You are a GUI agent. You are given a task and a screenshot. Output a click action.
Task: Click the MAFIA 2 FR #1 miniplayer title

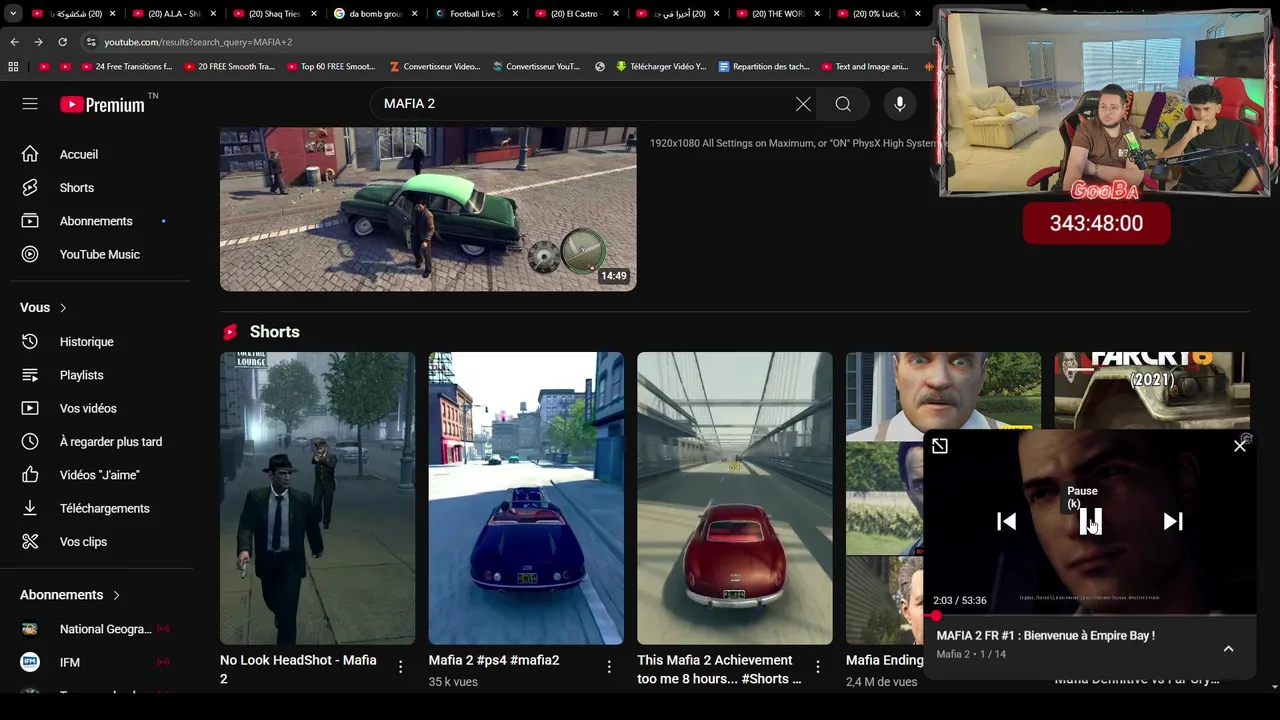[1045, 635]
